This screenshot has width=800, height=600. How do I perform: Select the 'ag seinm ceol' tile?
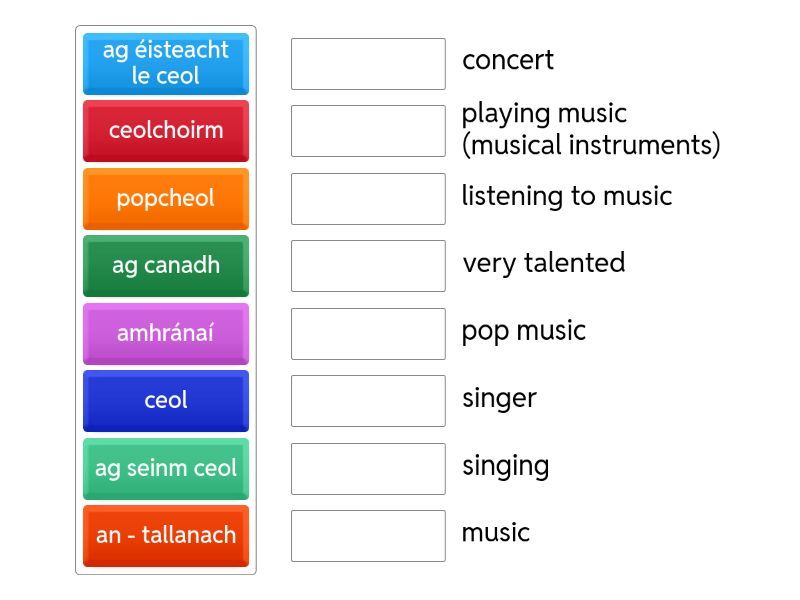166,468
